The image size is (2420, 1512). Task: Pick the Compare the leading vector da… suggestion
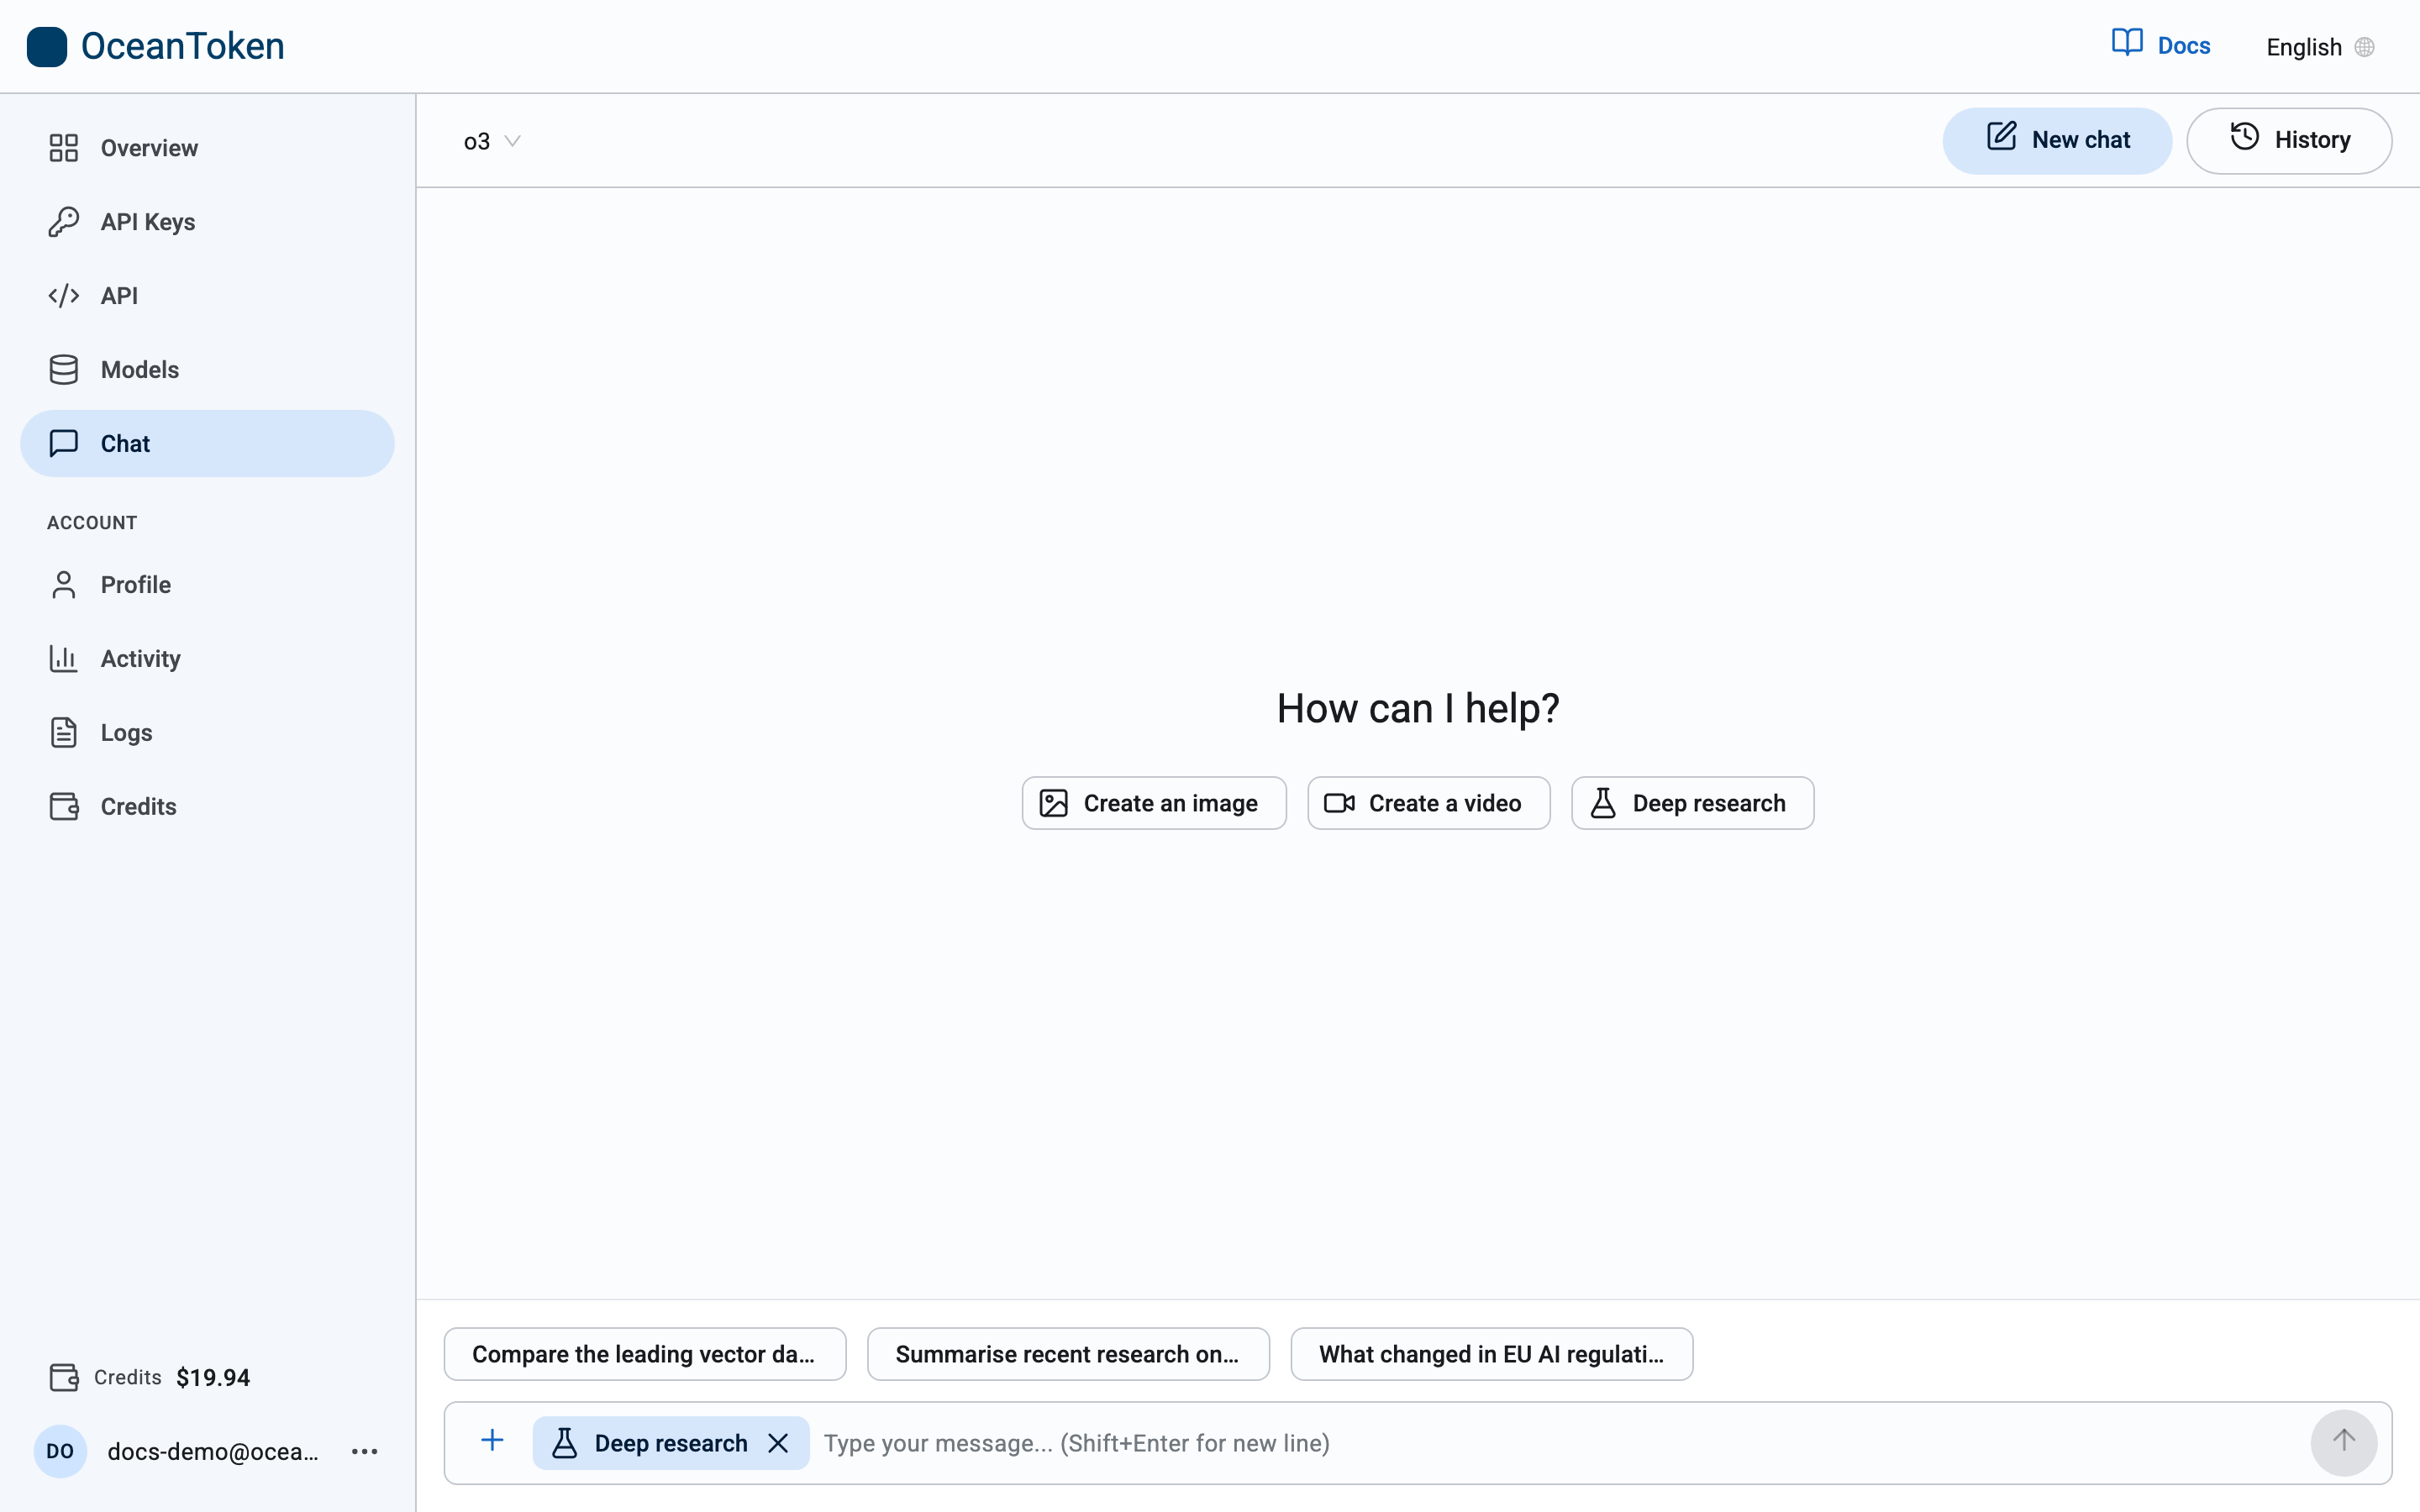click(645, 1354)
